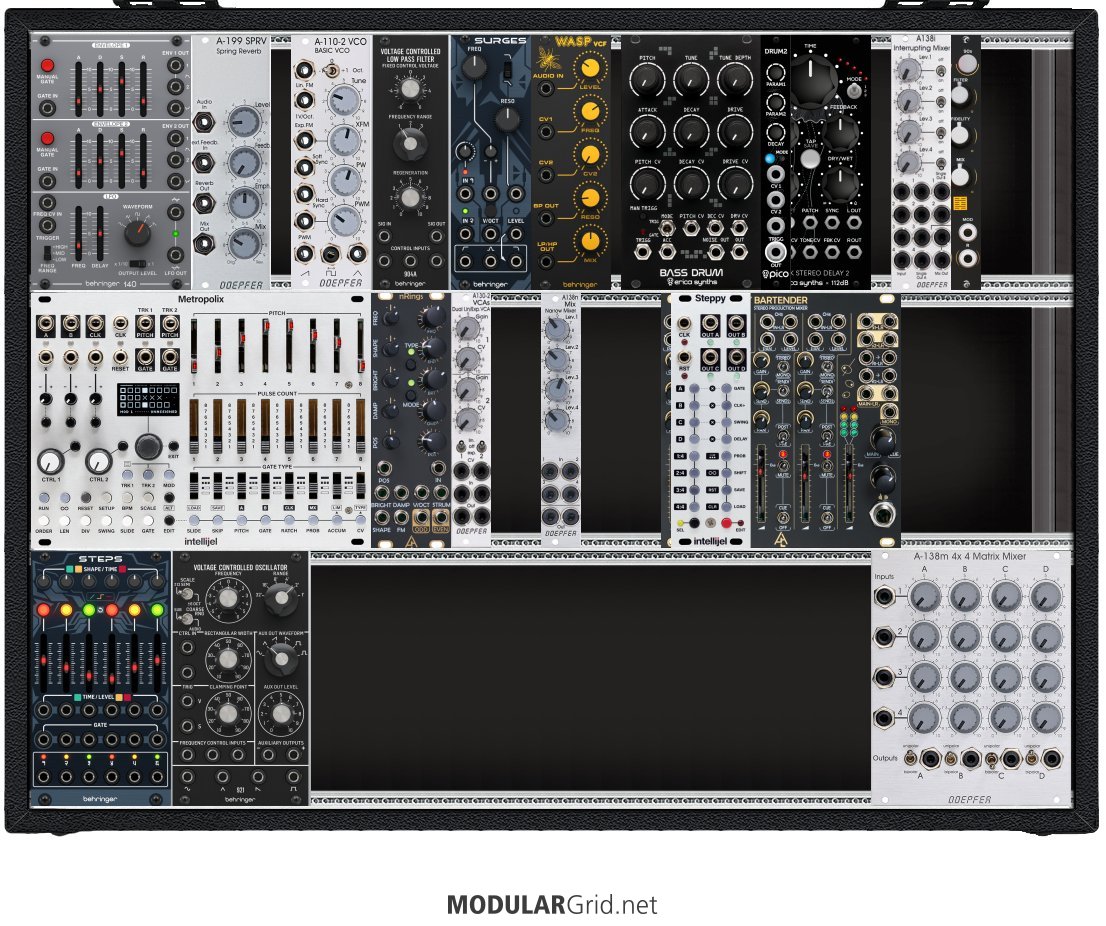Click Input 1 jack on A-138m Matrix Mixer
Image resolution: width=1106 pixels, height=926 pixels.
(885, 598)
